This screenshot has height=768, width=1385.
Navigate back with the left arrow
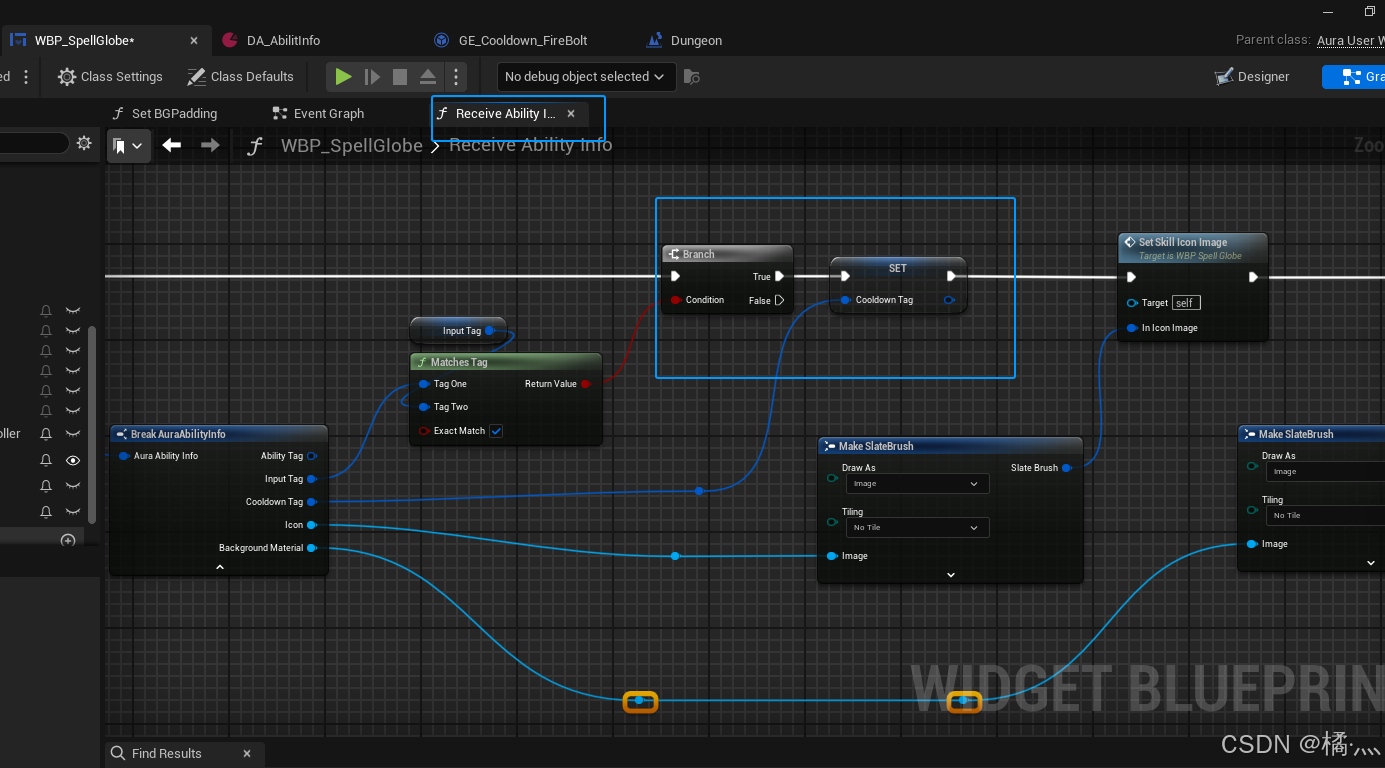click(172, 146)
